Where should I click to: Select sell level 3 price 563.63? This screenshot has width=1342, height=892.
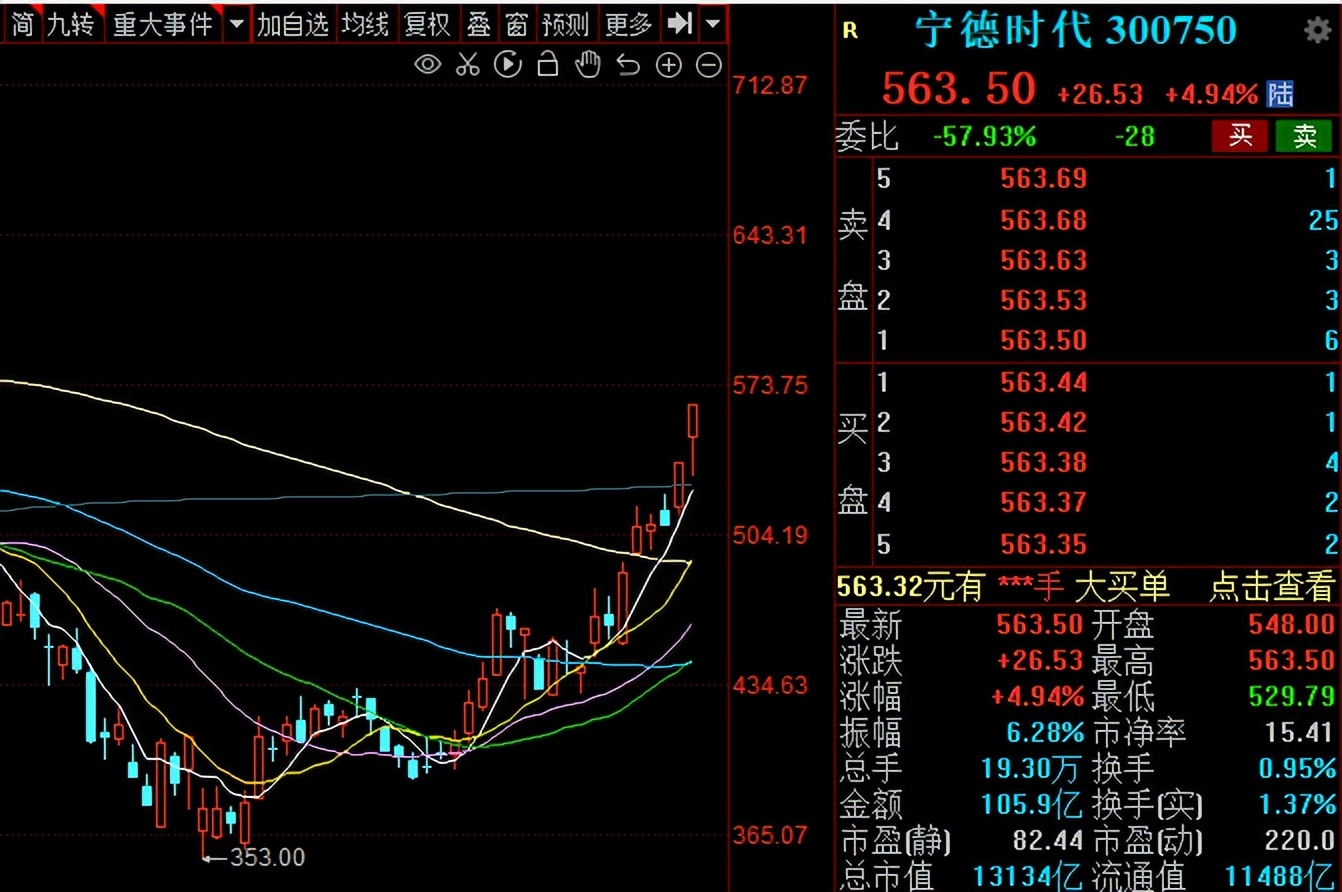pos(1043,260)
